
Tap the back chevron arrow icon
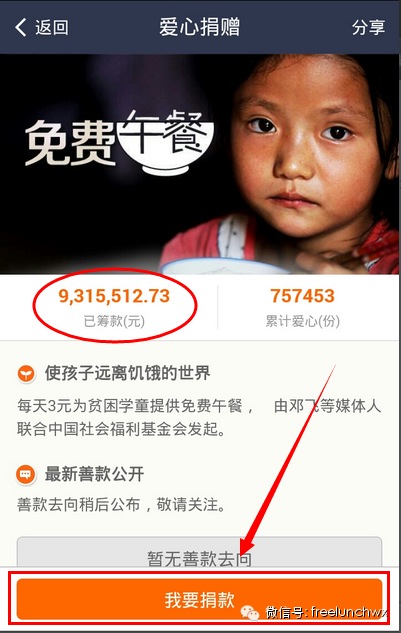21,27
